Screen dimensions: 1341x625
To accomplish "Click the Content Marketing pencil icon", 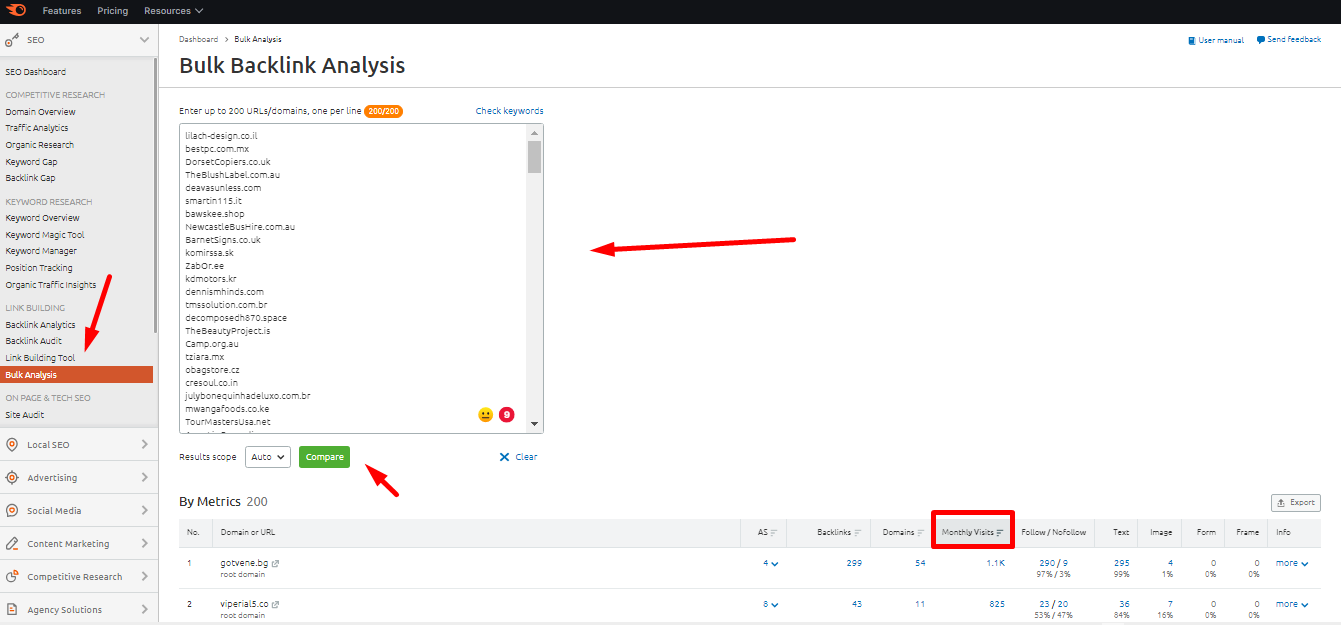I will pos(12,544).
